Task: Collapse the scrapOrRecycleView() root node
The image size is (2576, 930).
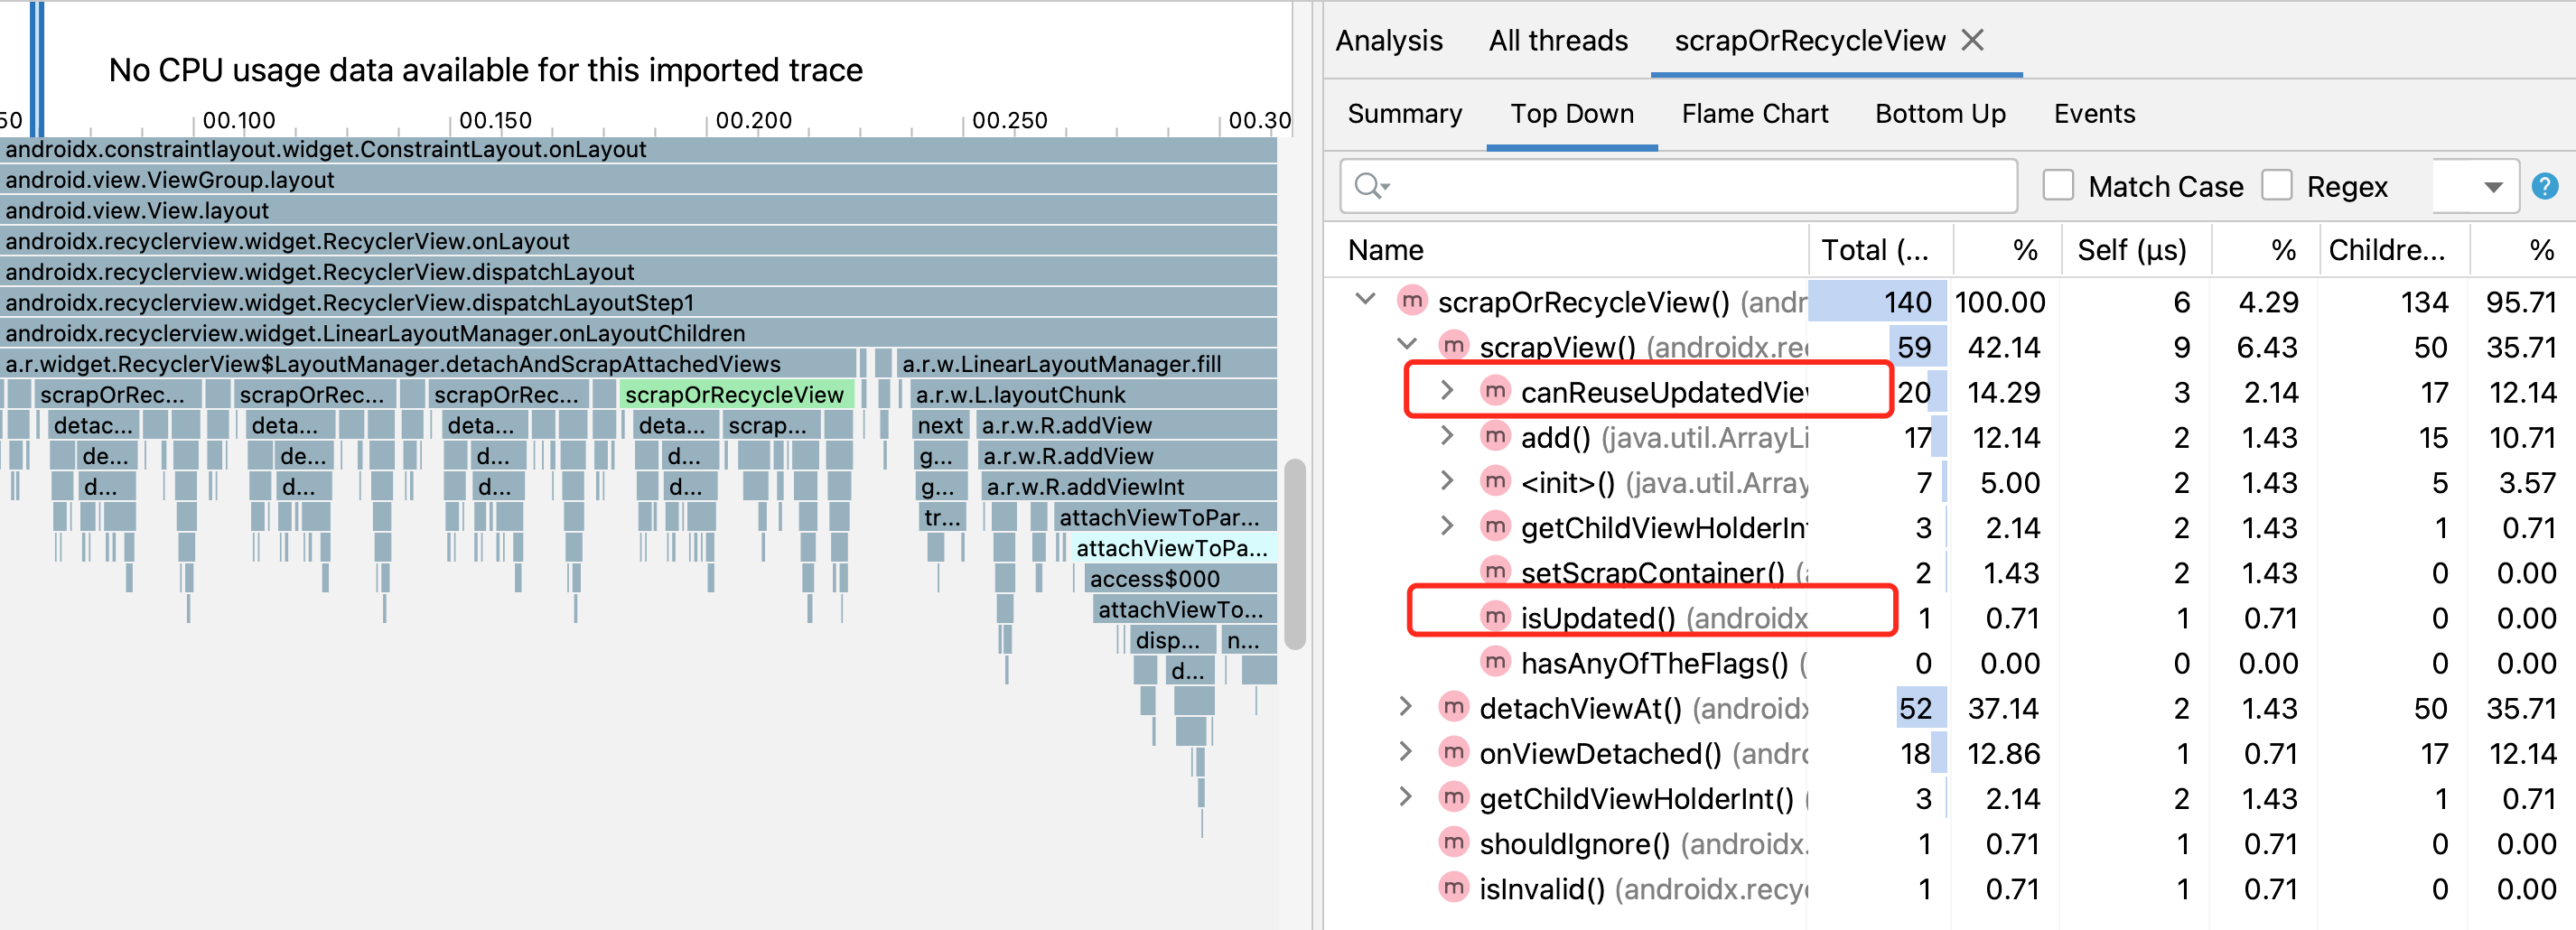Action: pyautogui.click(x=1365, y=300)
